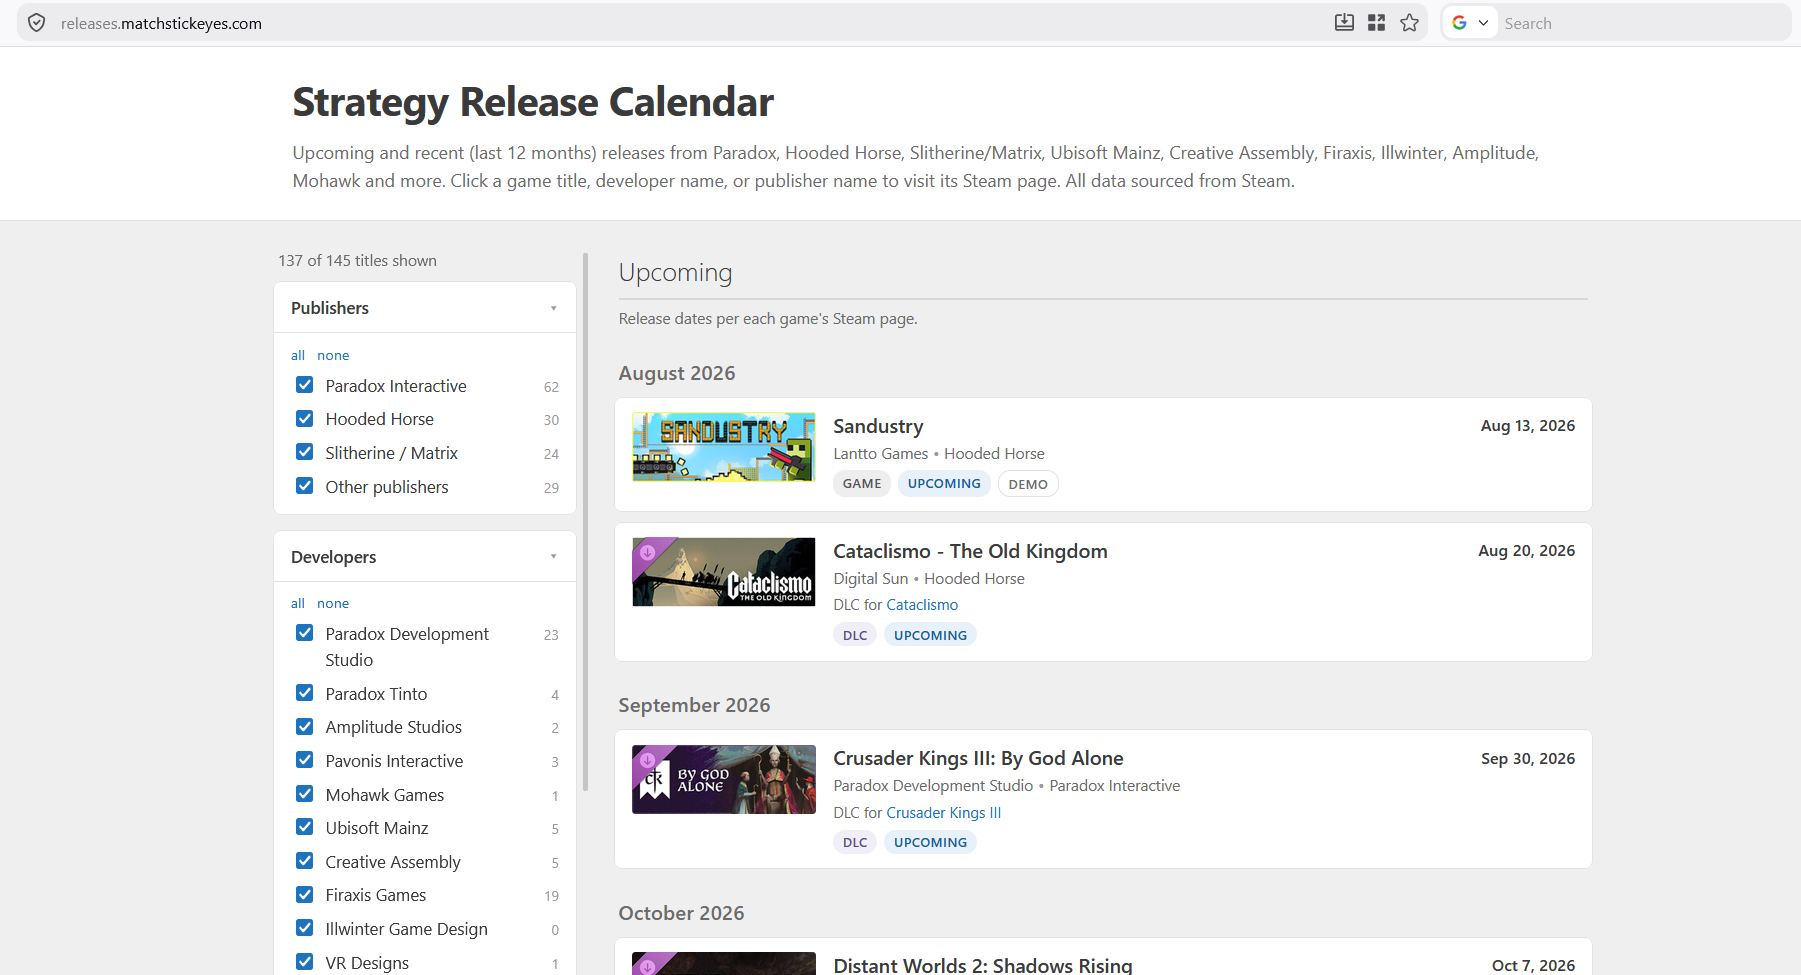Click the "September 2026" month heading
This screenshot has height=975, width=1801.
coord(694,705)
